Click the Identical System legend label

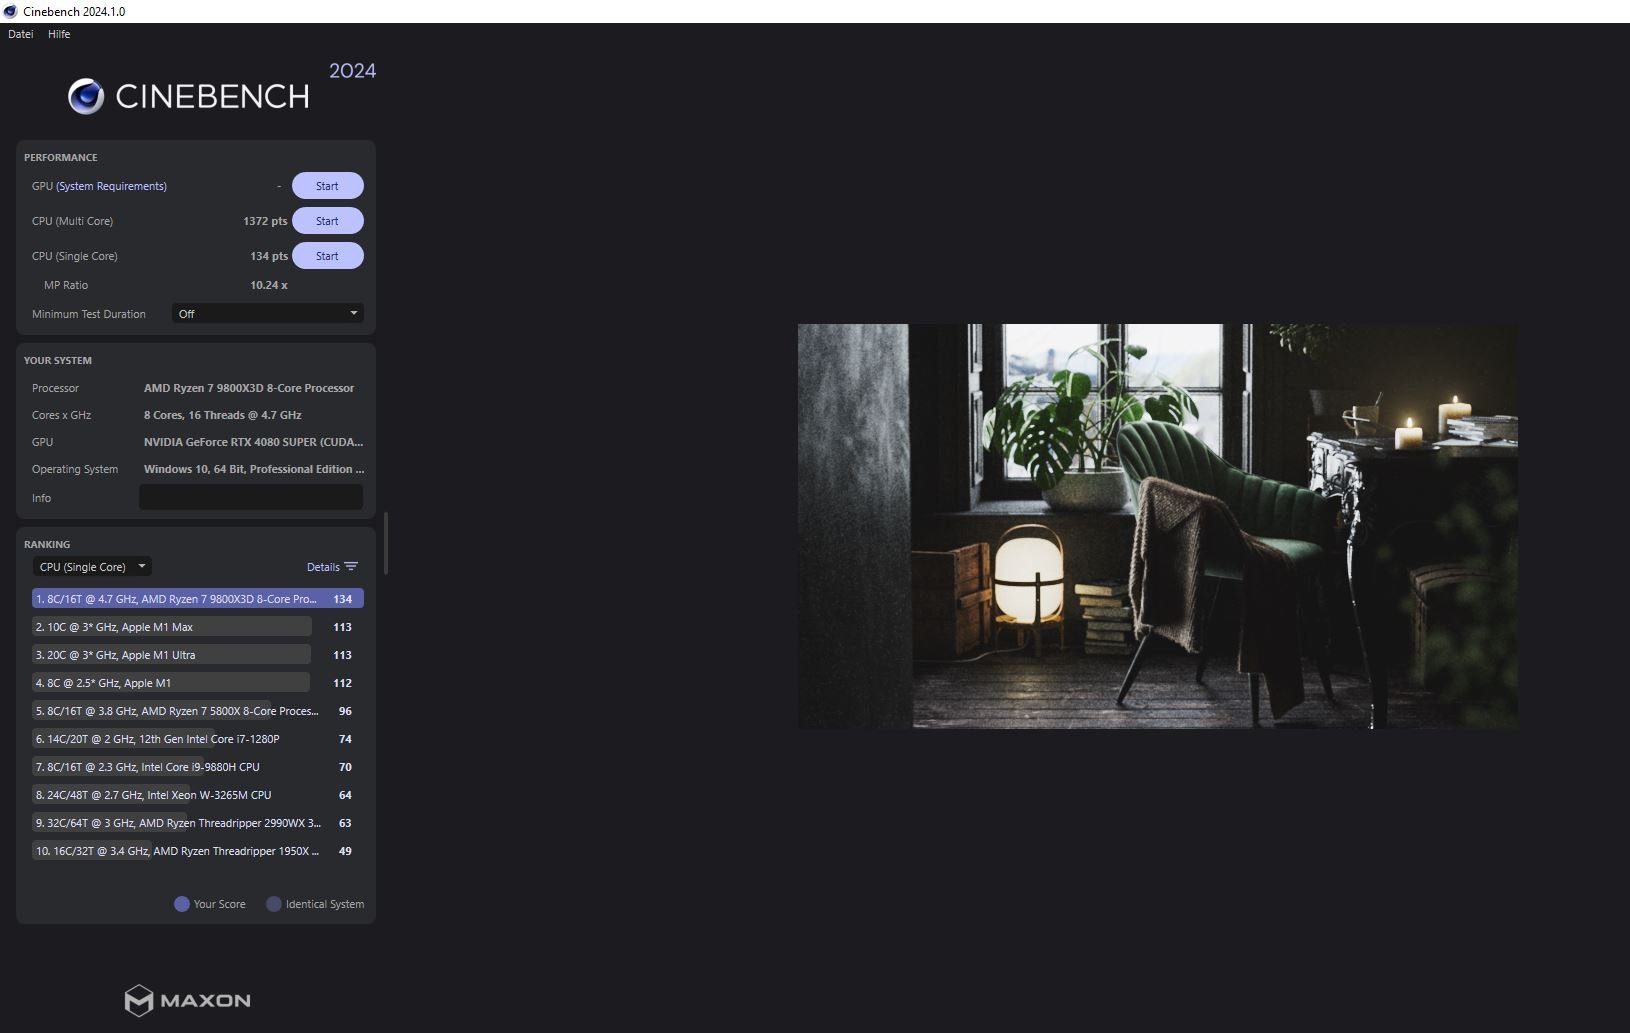point(325,904)
